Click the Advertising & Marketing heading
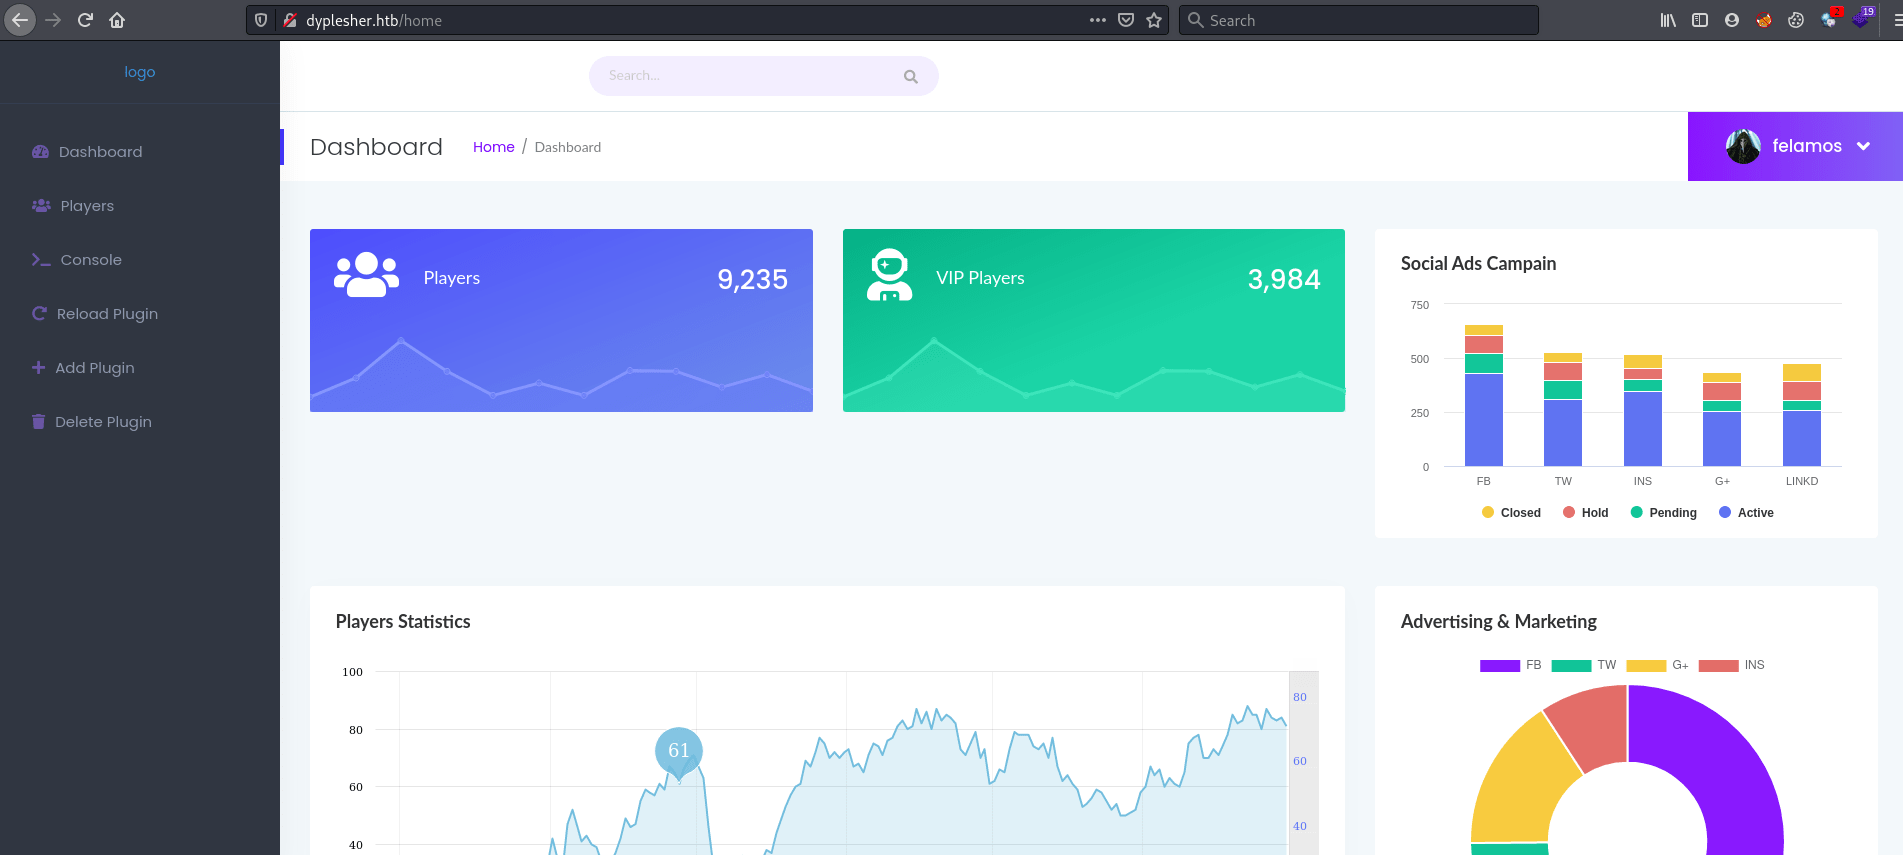 tap(1498, 622)
